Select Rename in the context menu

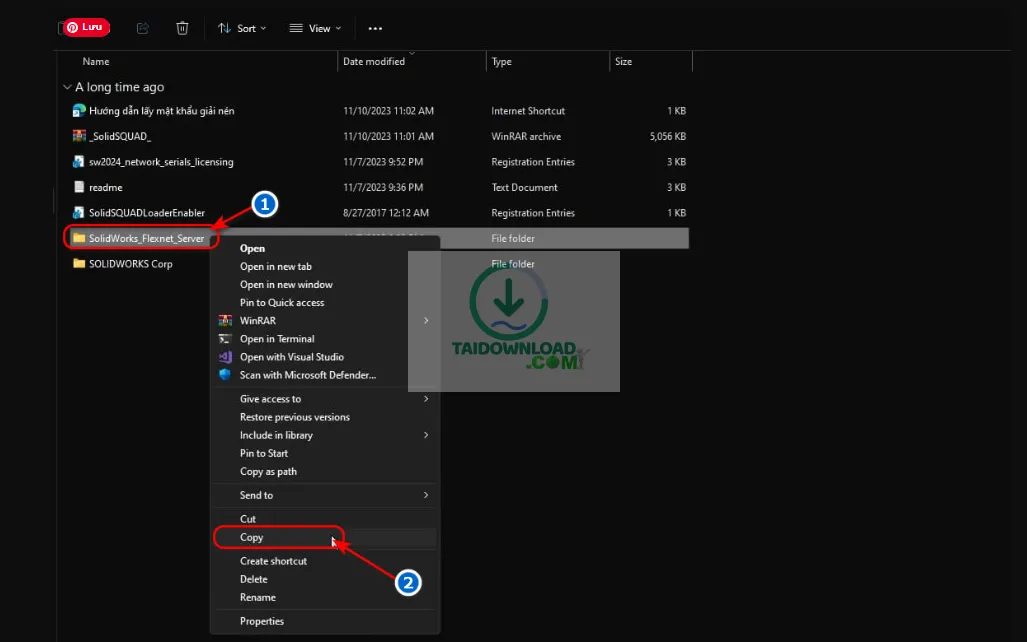pos(257,597)
